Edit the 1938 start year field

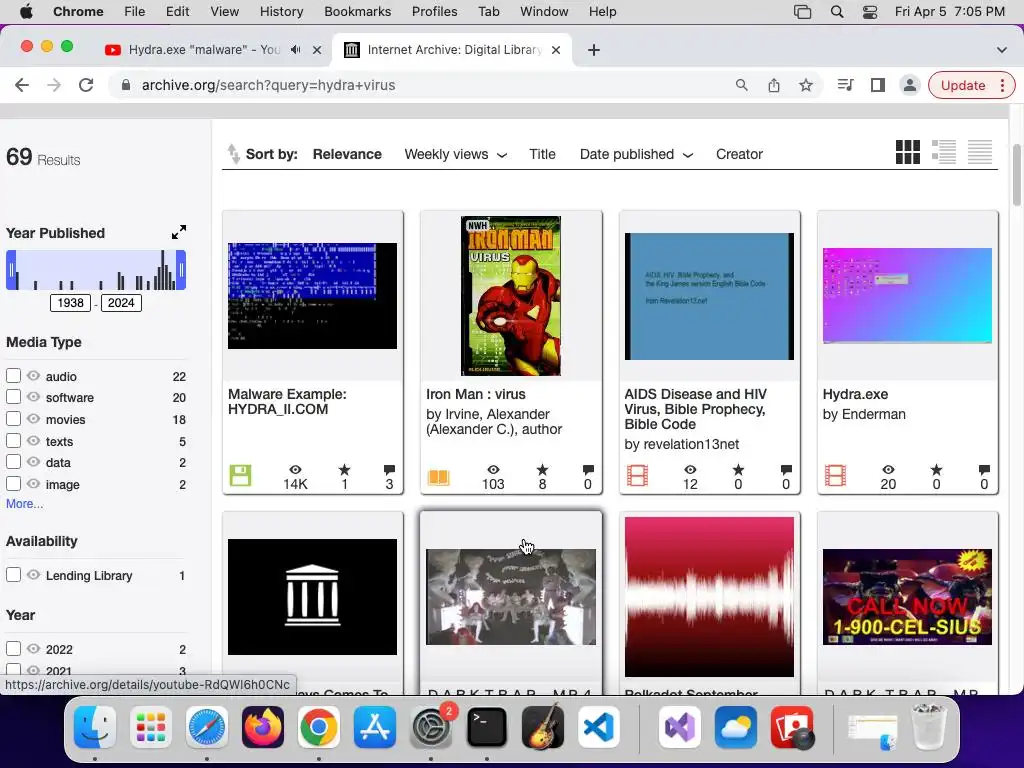coord(71,302)
